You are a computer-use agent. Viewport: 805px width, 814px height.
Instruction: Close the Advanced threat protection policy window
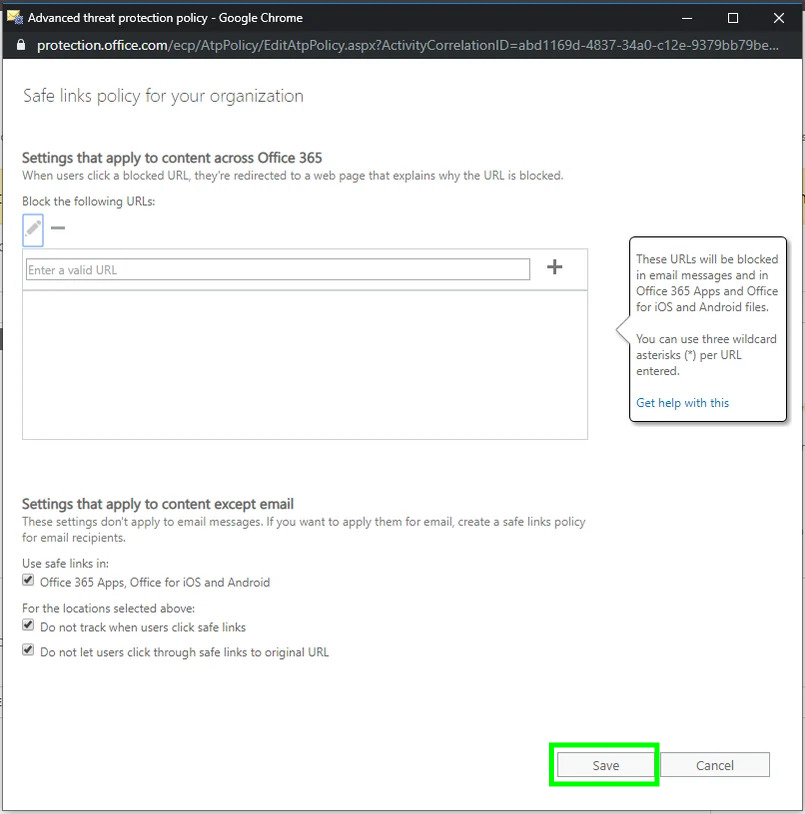(779, 18)
